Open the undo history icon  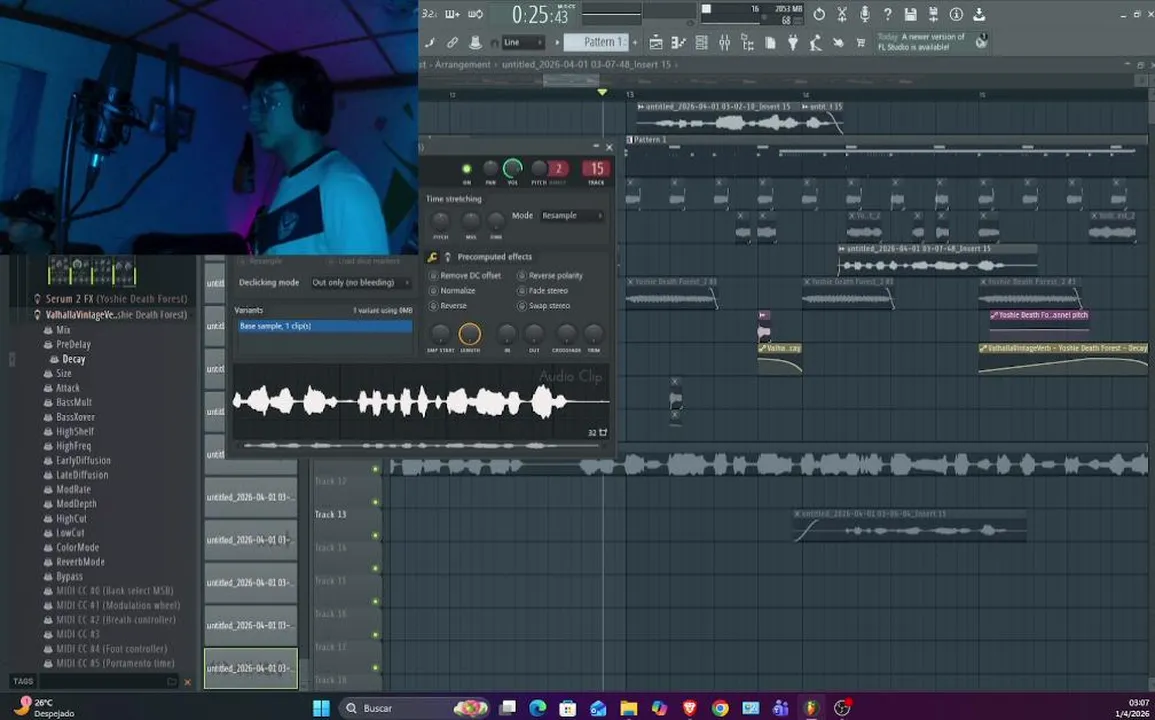tap(819, 14)
